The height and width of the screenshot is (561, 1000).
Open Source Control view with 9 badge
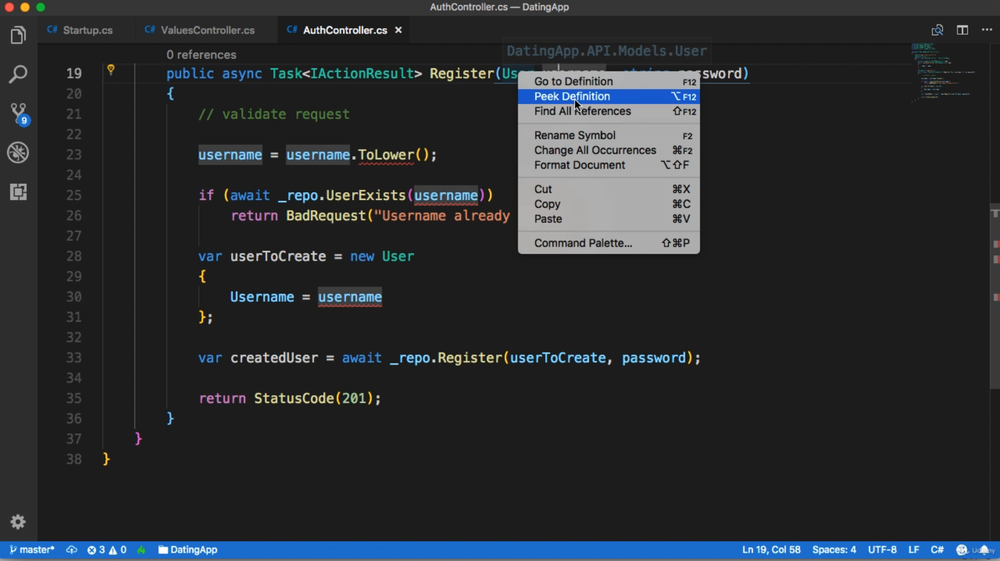18,113
